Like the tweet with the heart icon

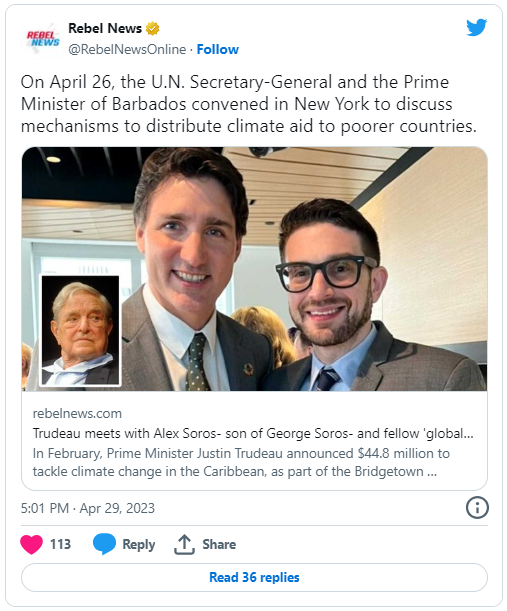coord(32,544)
